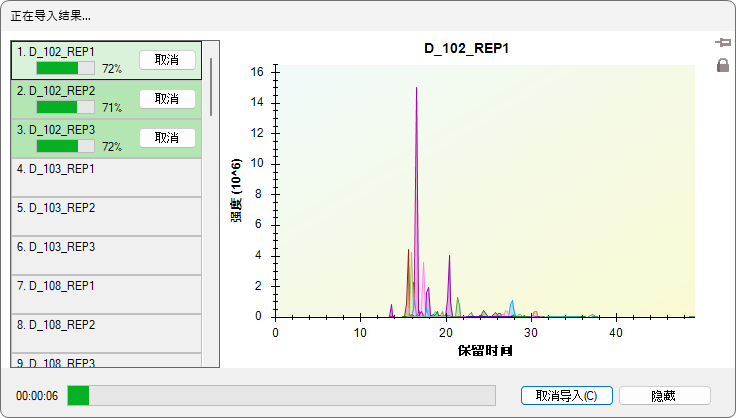Select the D_102_REP2 list entry
736x418 pixels.
[x=70, y=90]
